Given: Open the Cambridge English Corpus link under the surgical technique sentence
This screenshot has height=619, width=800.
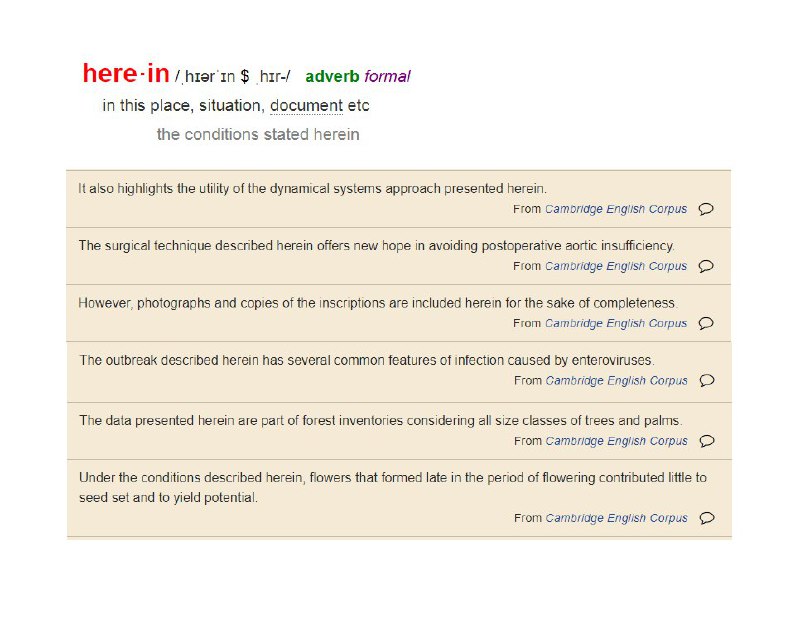Looking at the screenshot, I should click(616, 266).
